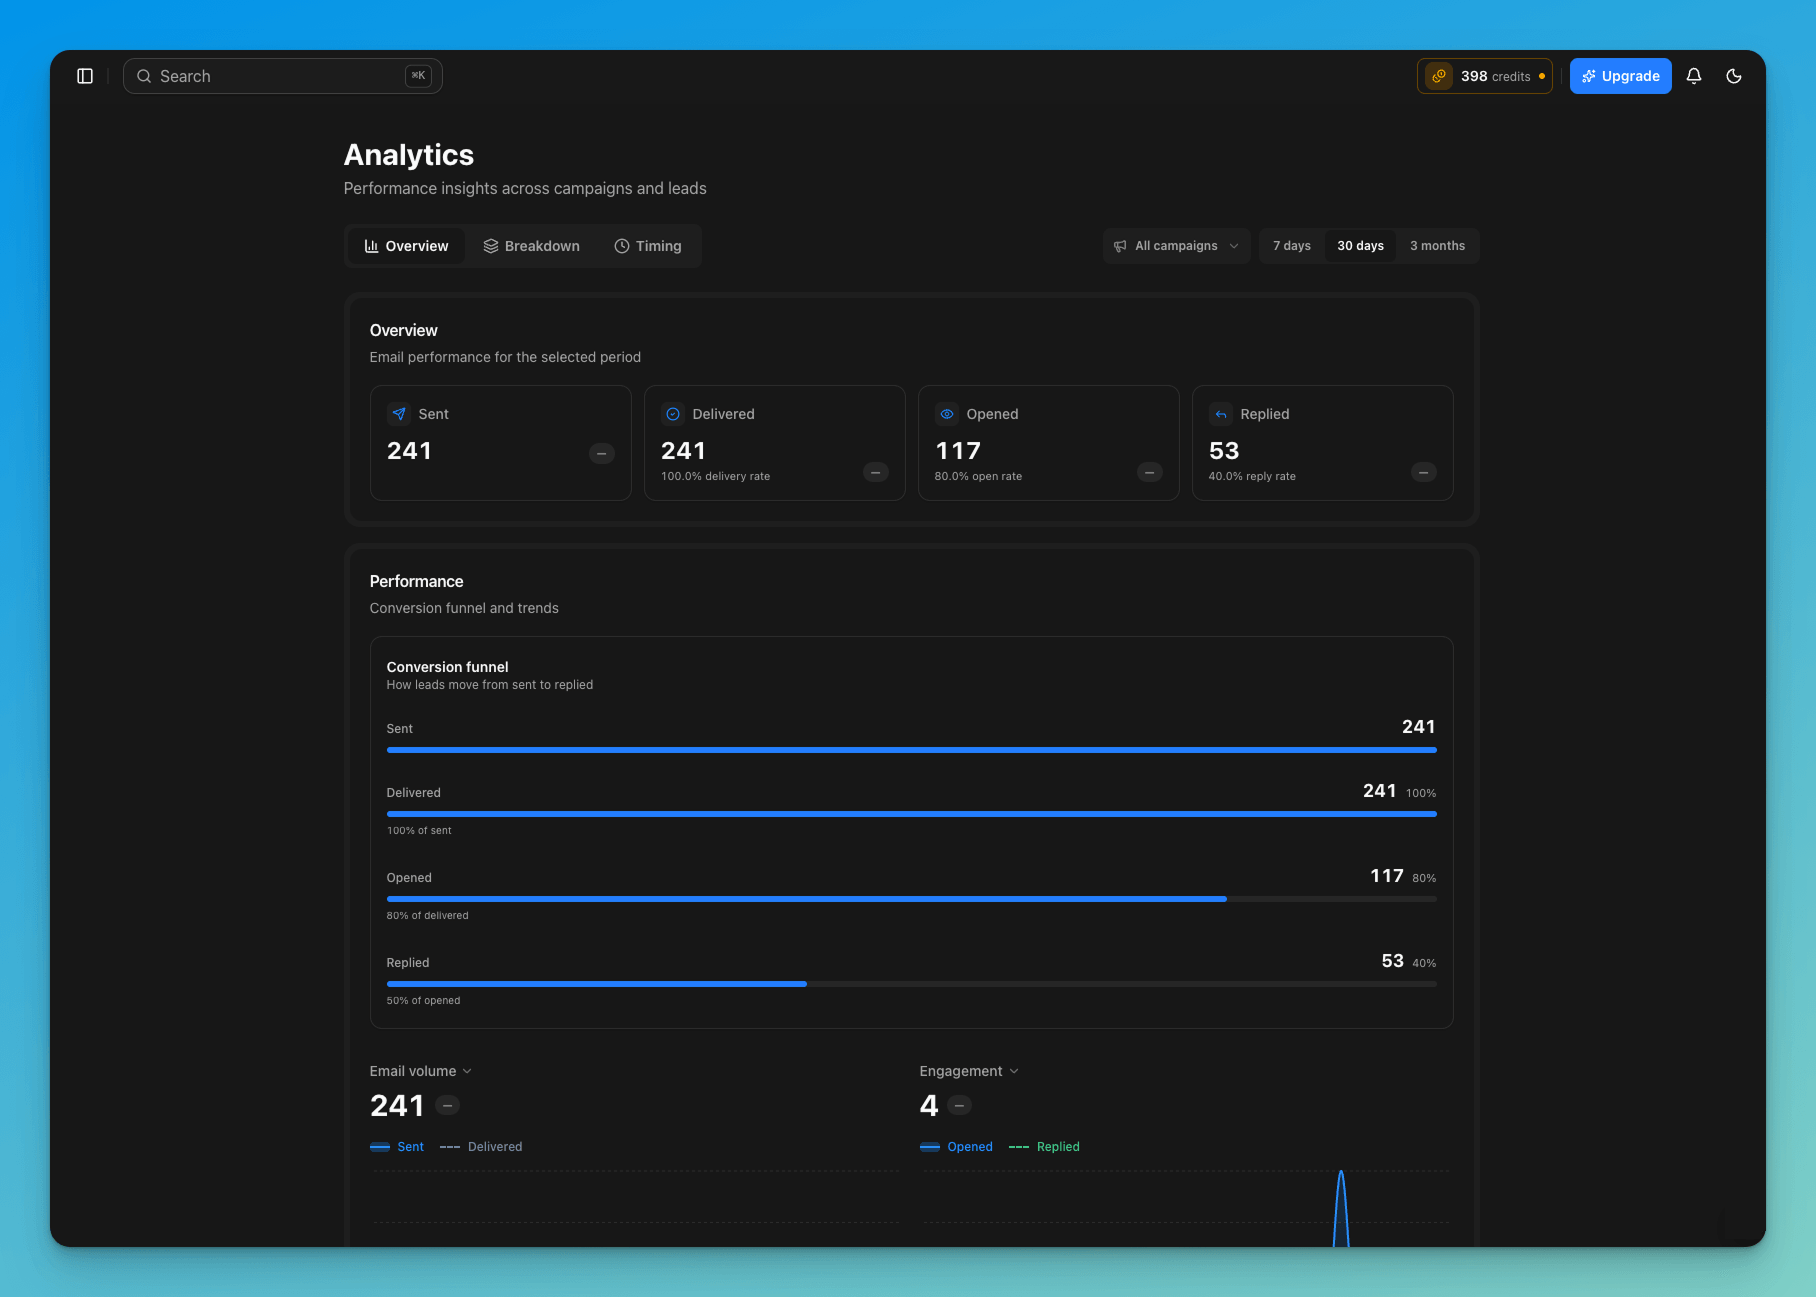
Task: Click the trend indicator on Opened card
Action: coord(1150,472)
